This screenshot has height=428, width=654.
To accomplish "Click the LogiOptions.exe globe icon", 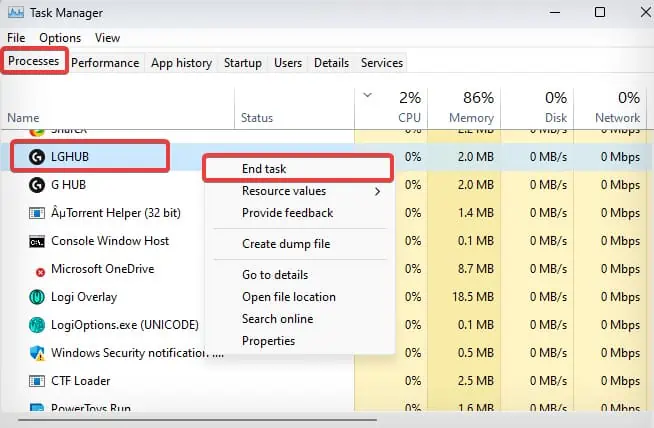I will (37, 325).
